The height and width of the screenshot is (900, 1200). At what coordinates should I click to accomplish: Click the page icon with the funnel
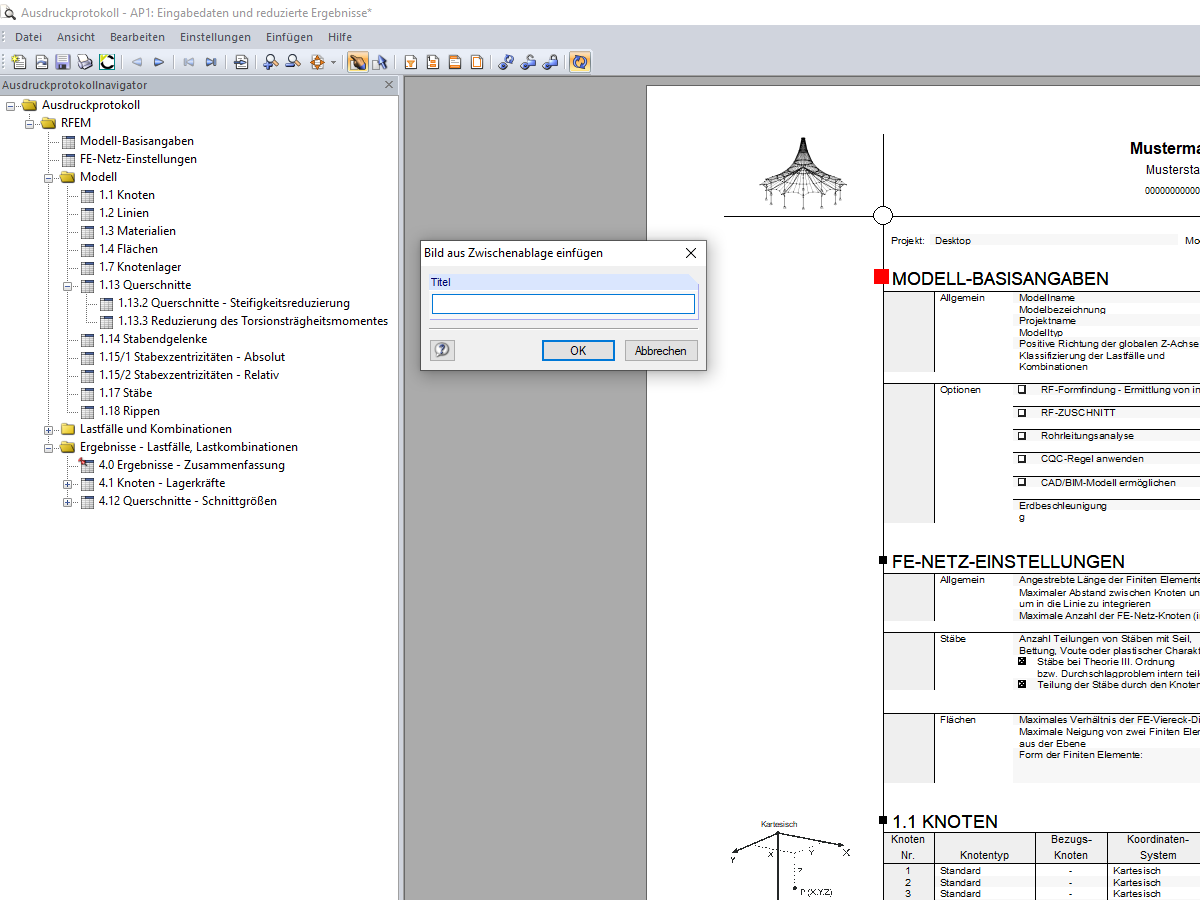[410, 62]
